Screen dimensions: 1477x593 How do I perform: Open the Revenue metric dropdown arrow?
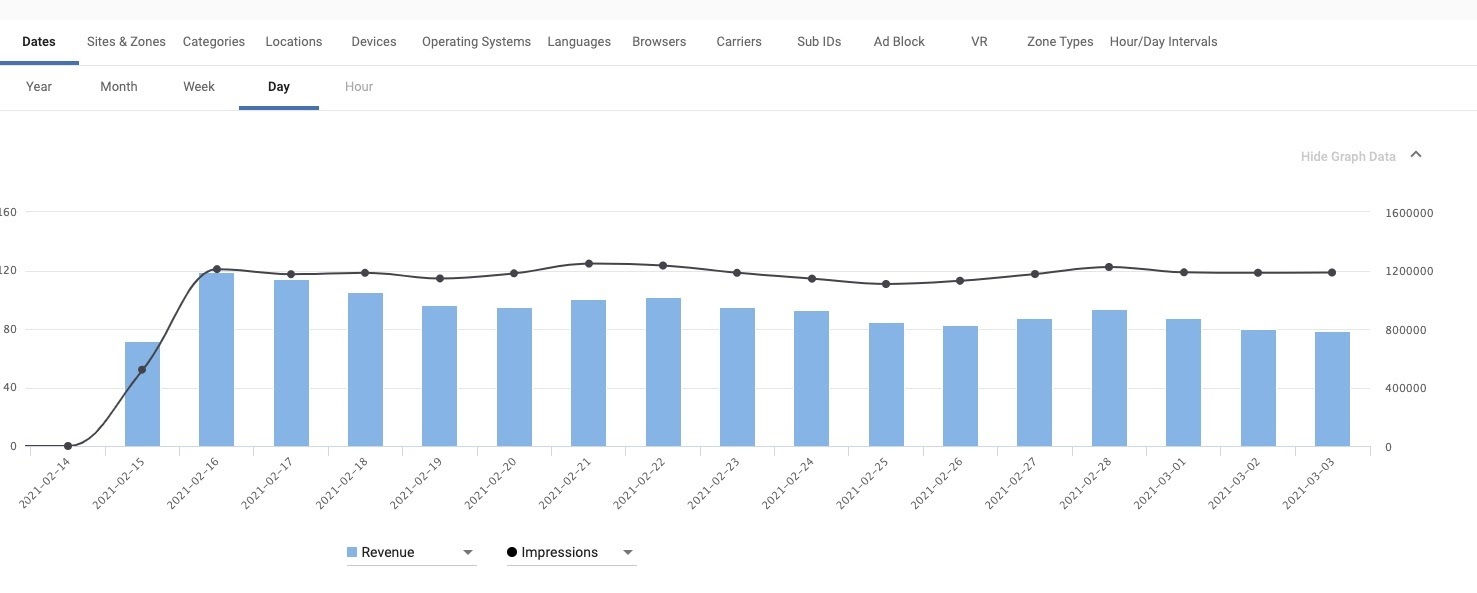pos(467,553)
